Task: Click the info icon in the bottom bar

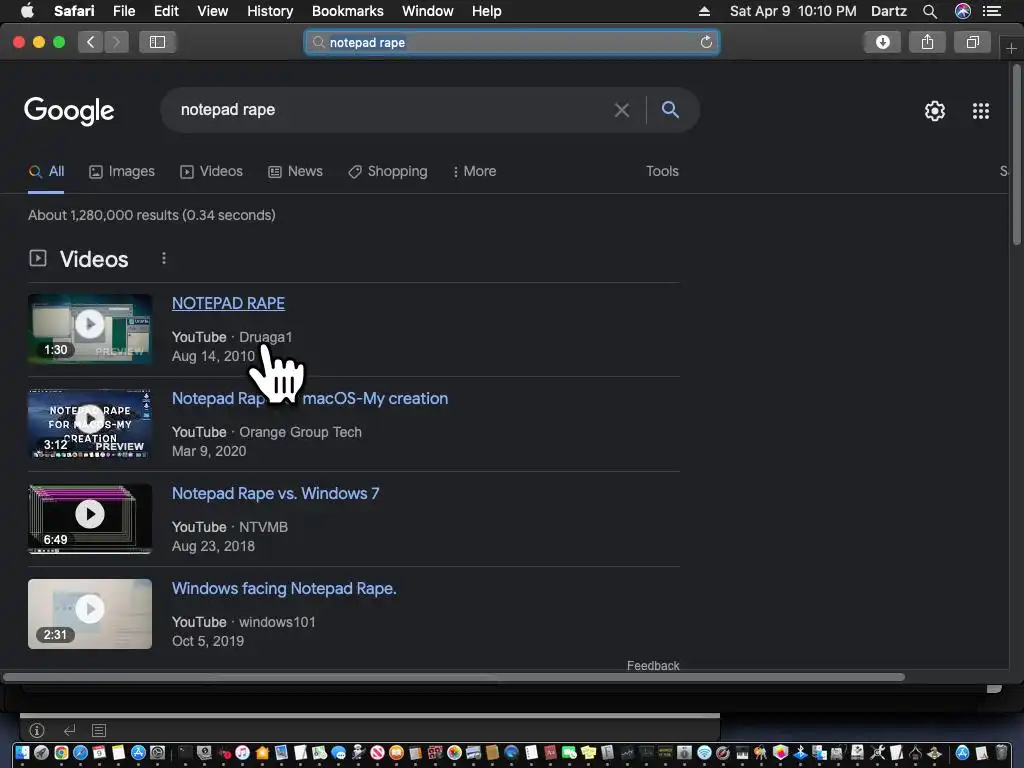Action: click(x=37, y=730)
